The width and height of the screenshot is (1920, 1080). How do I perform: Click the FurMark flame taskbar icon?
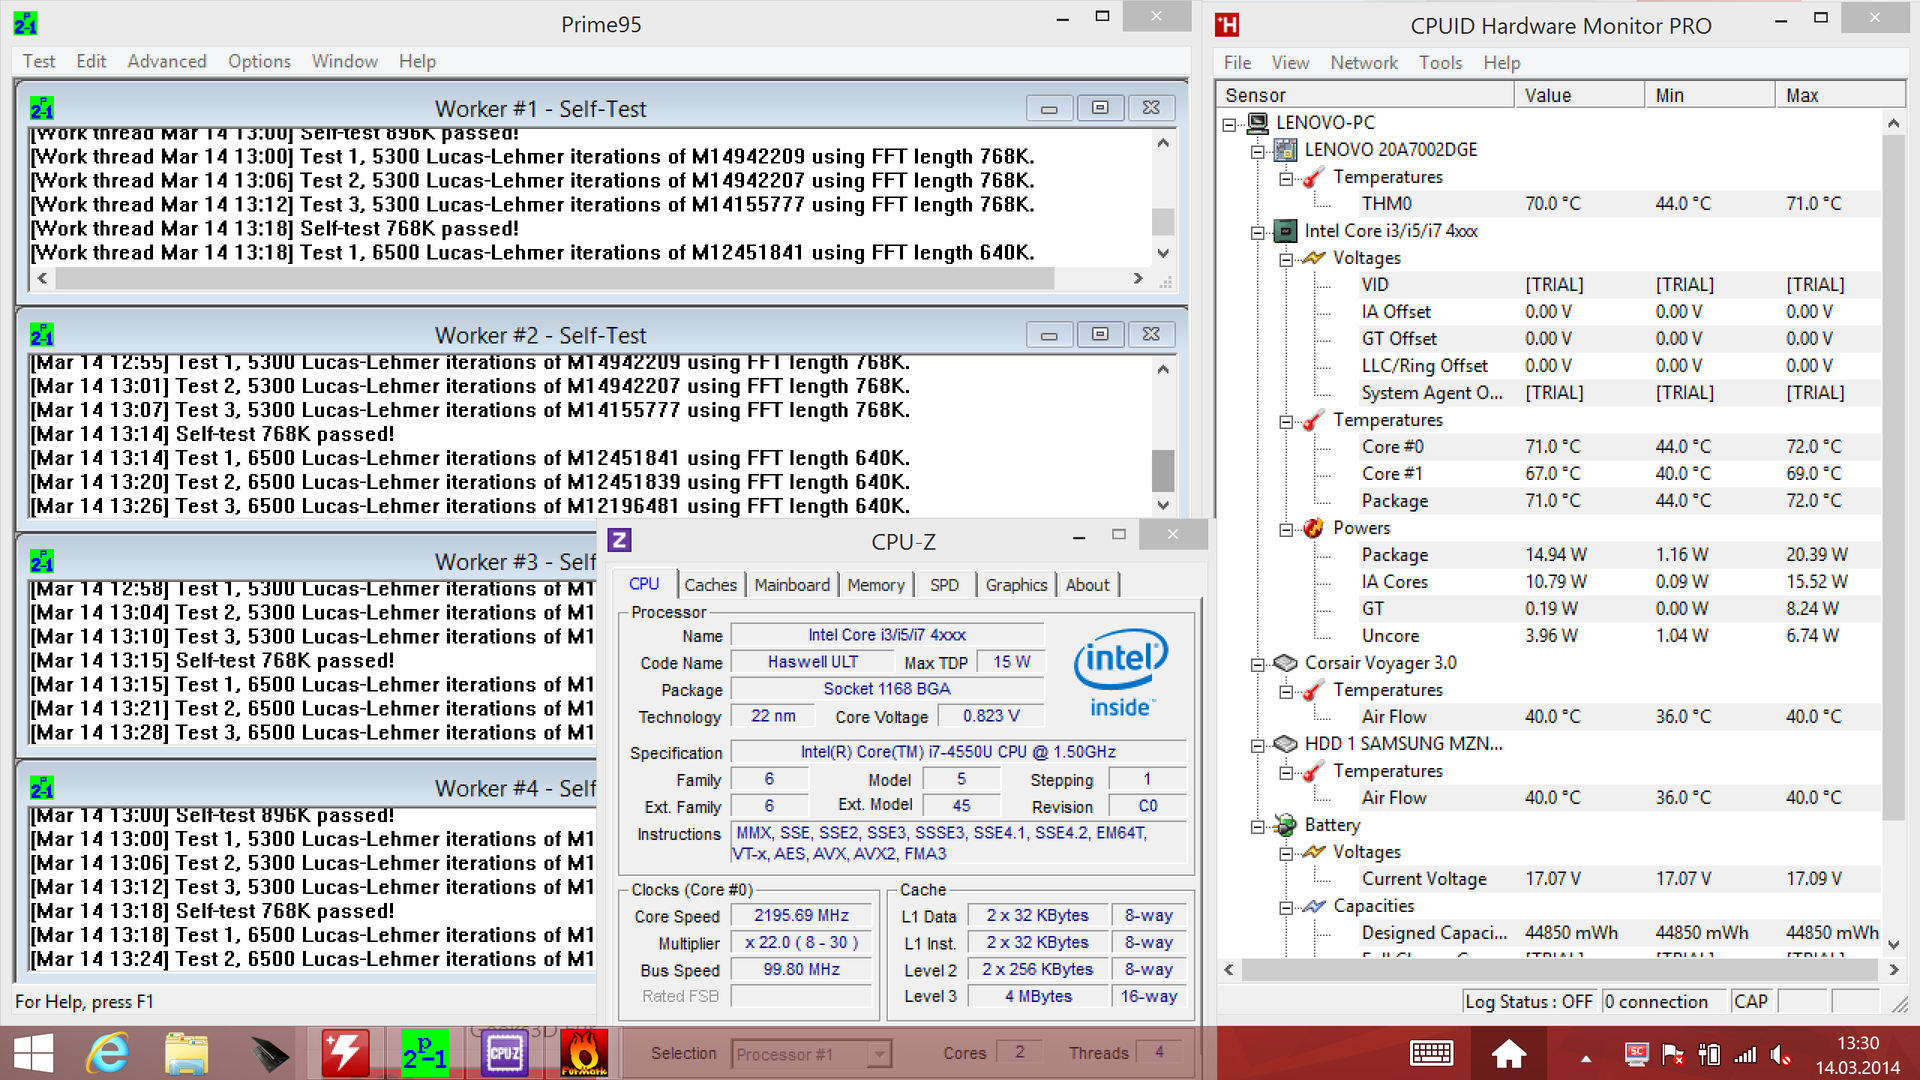583,1053
